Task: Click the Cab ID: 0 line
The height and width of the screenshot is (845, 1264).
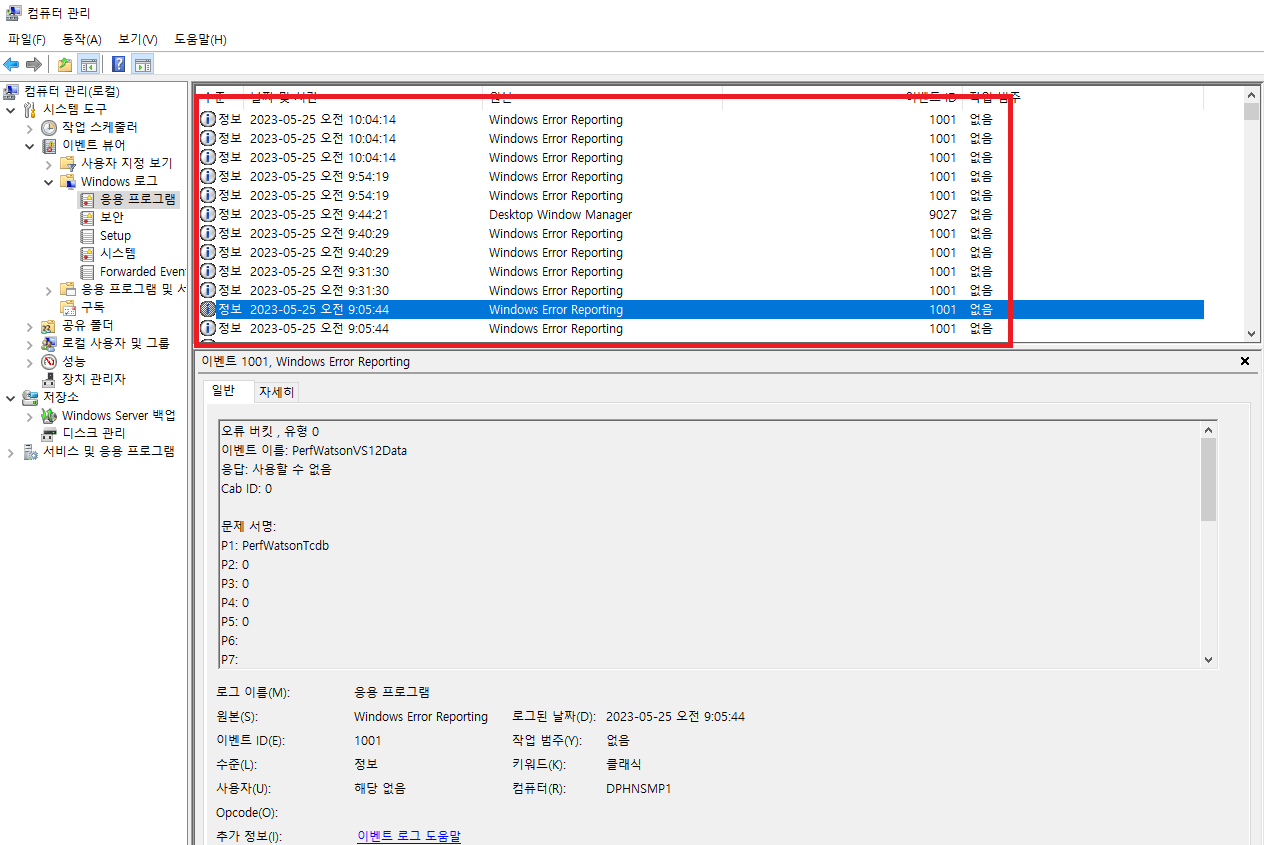Action: pyautogui.click(x=246, y=488)
